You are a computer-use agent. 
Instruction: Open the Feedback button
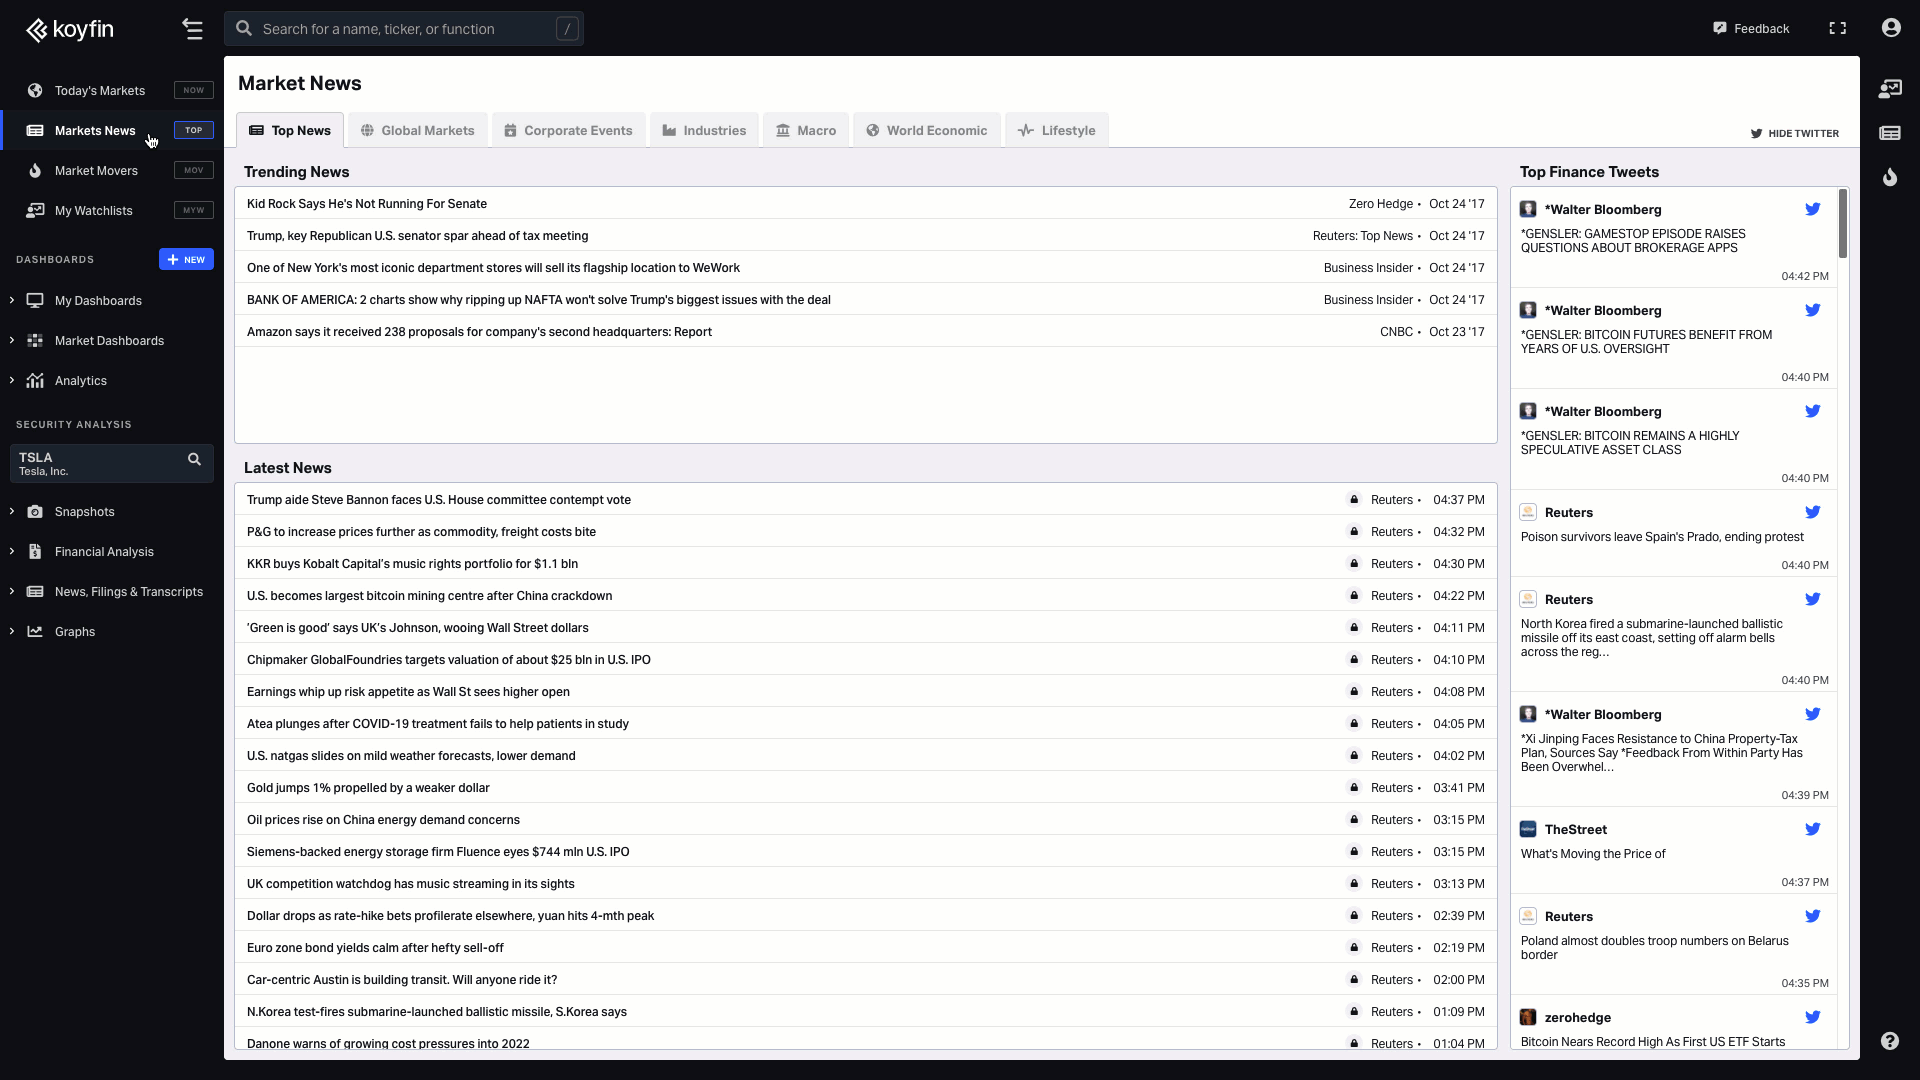click(x=1751, y=29)
